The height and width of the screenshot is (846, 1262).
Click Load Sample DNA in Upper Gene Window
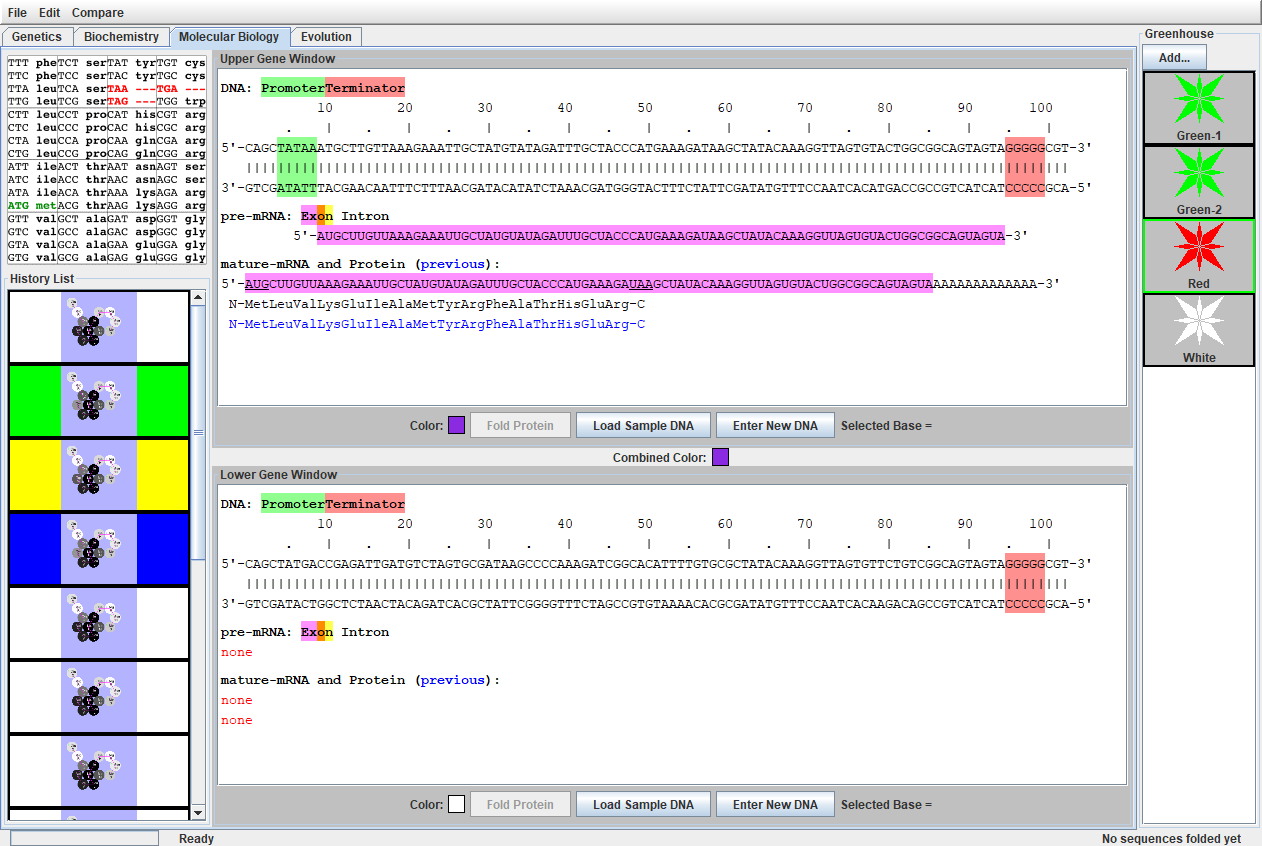click(642, 425)
